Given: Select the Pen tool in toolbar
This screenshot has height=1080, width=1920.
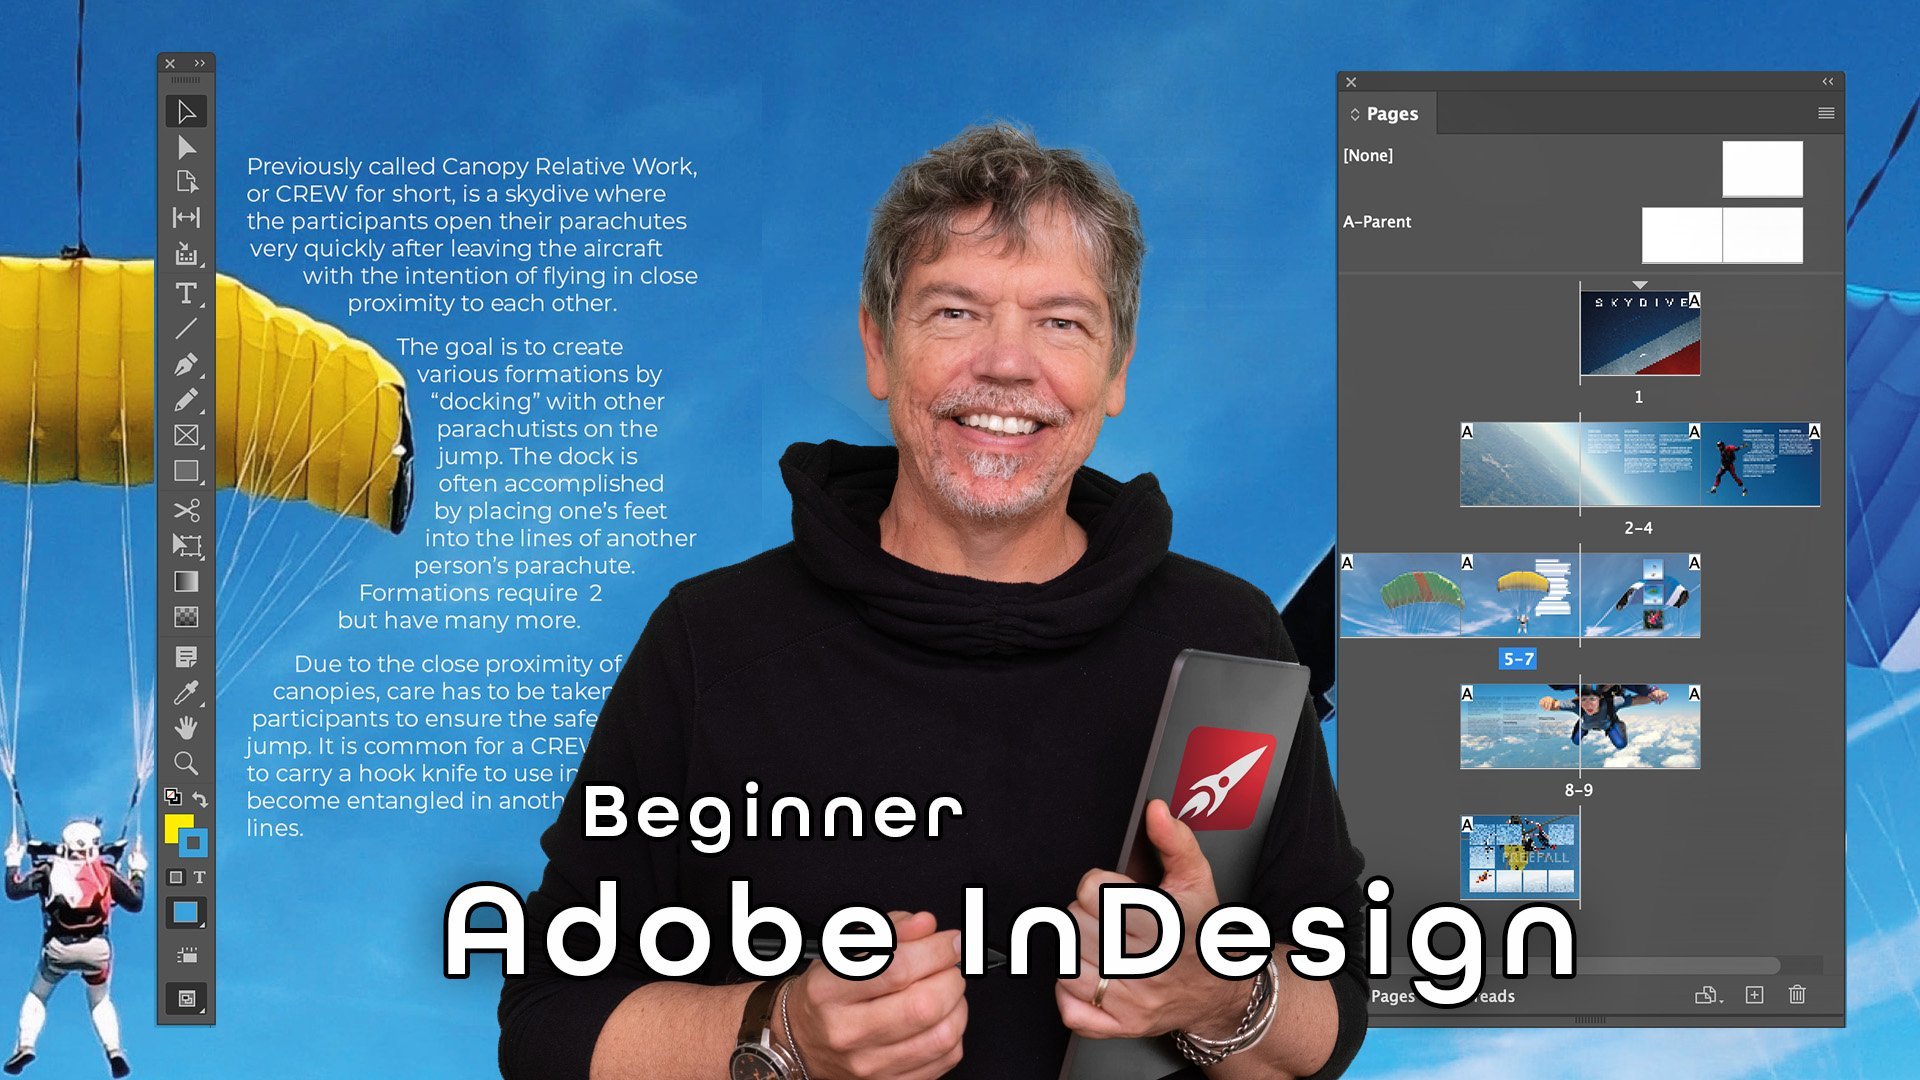Looking at the screenshot, I should point(185,364).
